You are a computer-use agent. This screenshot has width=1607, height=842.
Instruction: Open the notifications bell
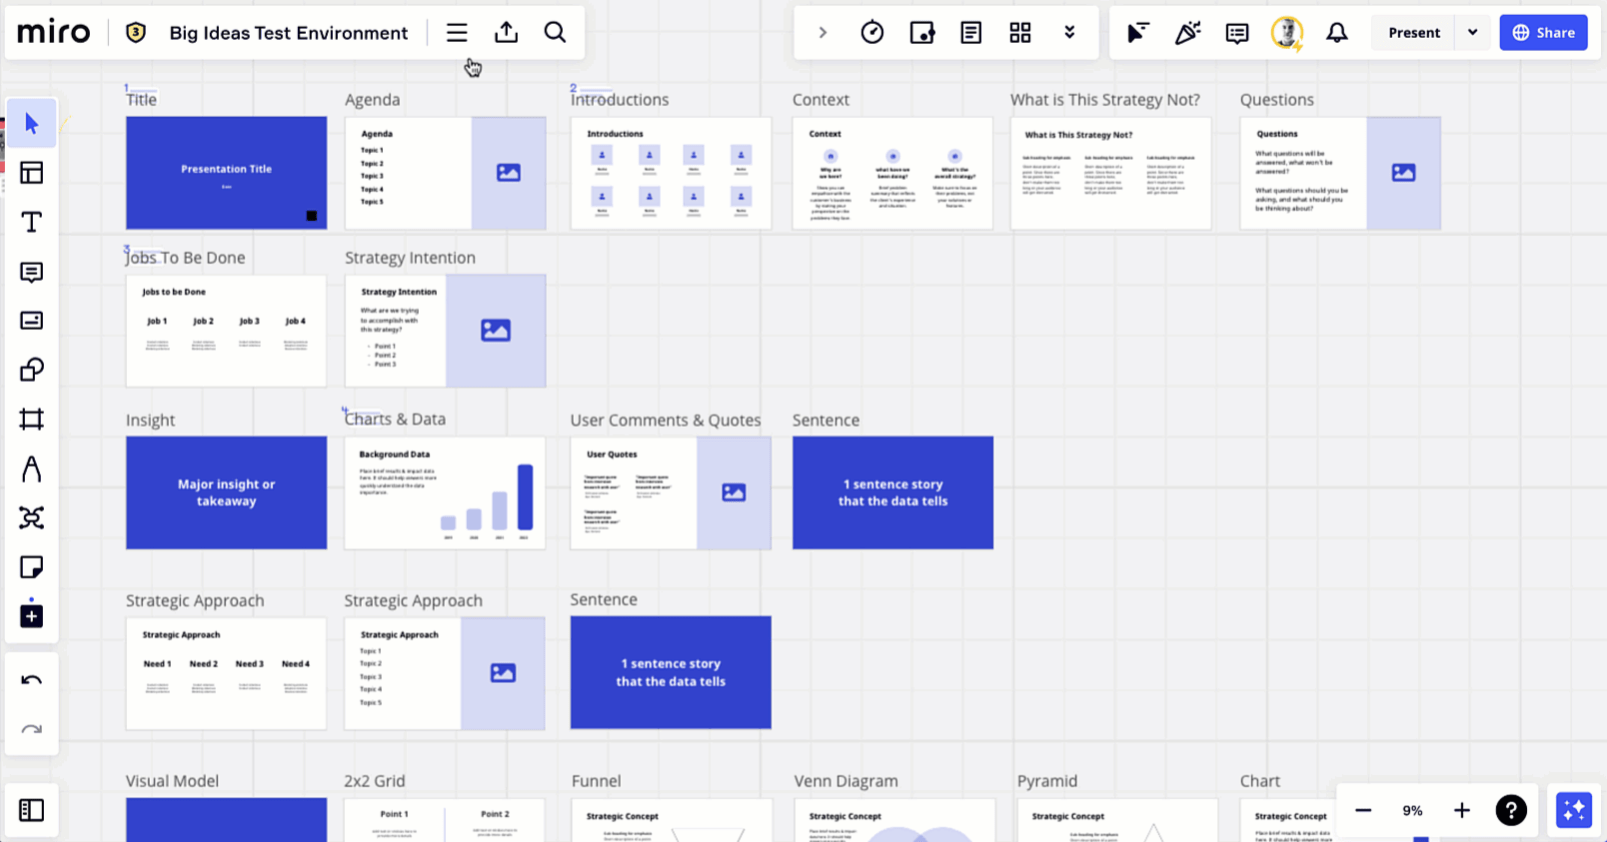click(x=1337, y=33)
